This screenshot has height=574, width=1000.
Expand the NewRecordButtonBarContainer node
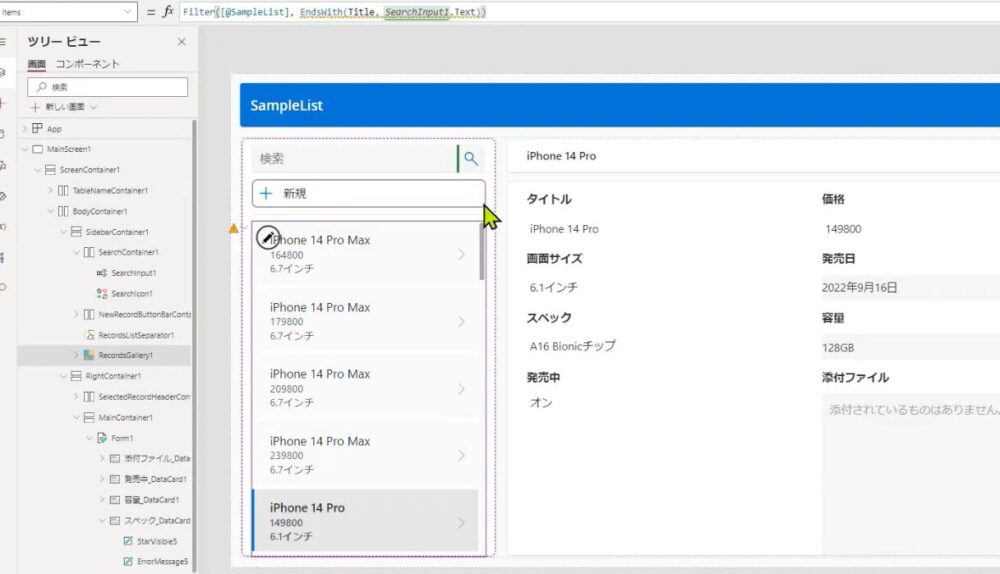[76, 314]
